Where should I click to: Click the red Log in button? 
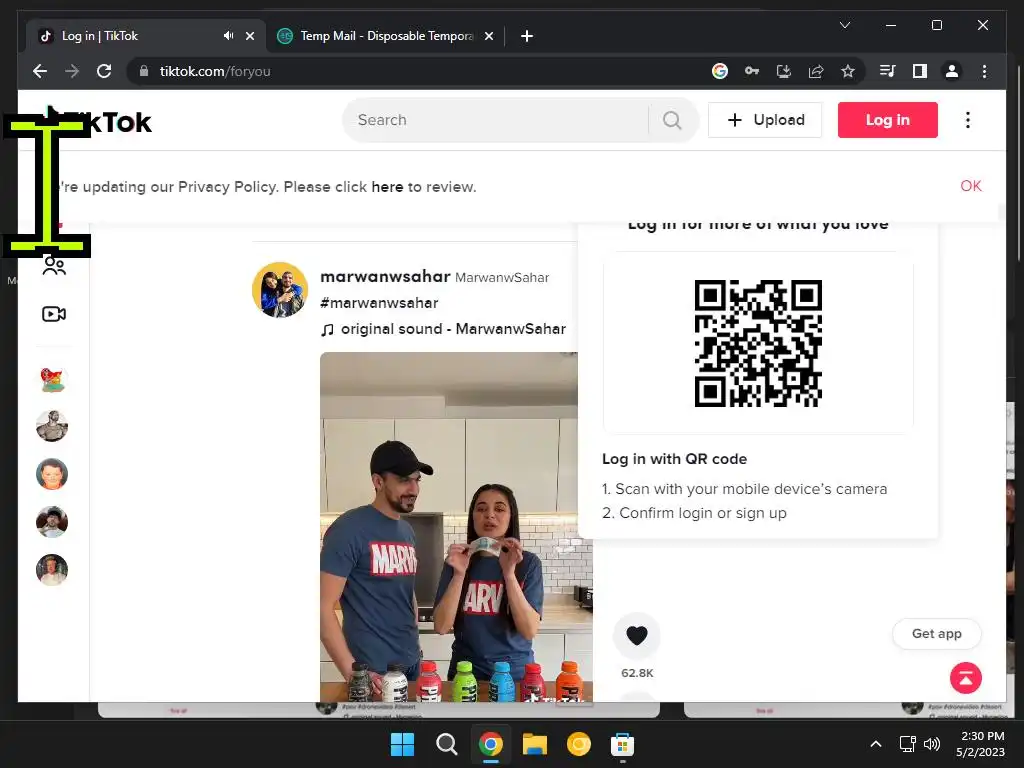point(888,120)
